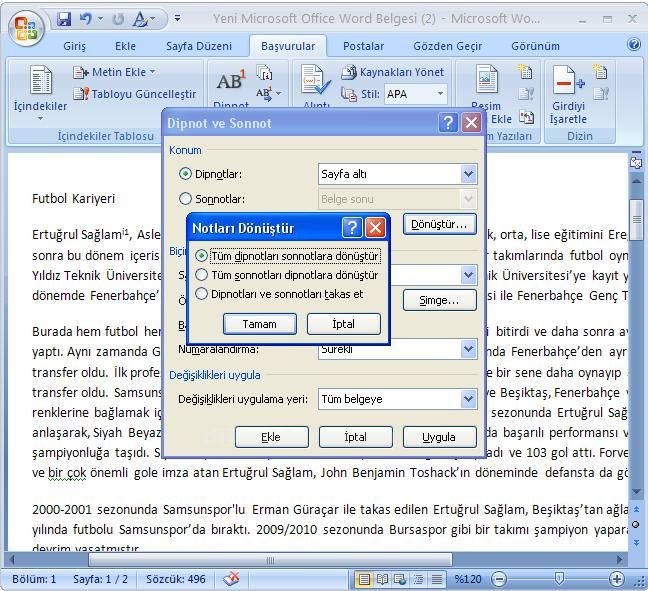Insert index icon in Dizin group
Image resolution: width=648 pixels, height=591 pixels.
click(x=600, y=72)
